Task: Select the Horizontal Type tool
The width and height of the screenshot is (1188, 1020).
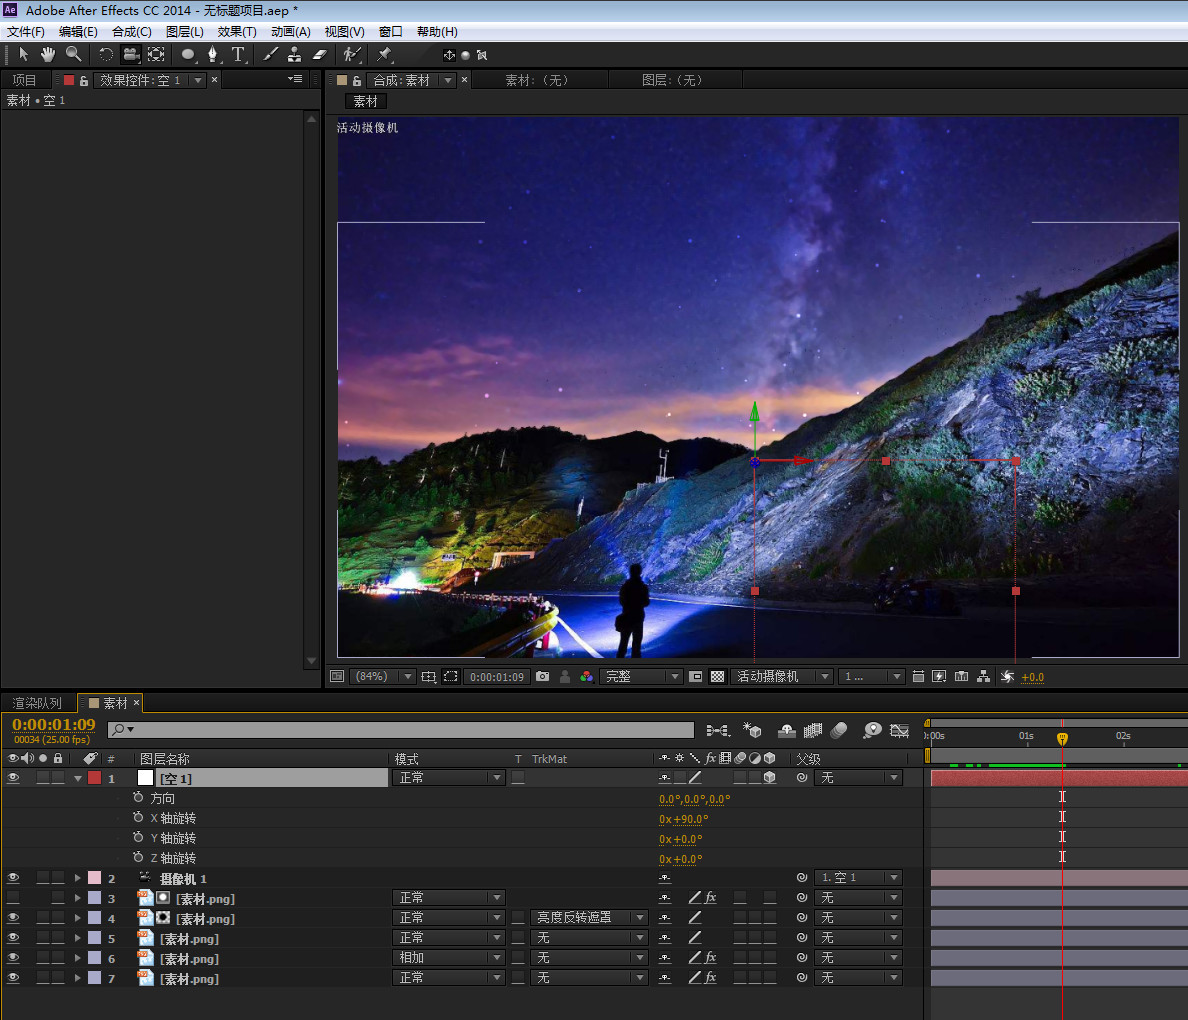Action: 238,54
